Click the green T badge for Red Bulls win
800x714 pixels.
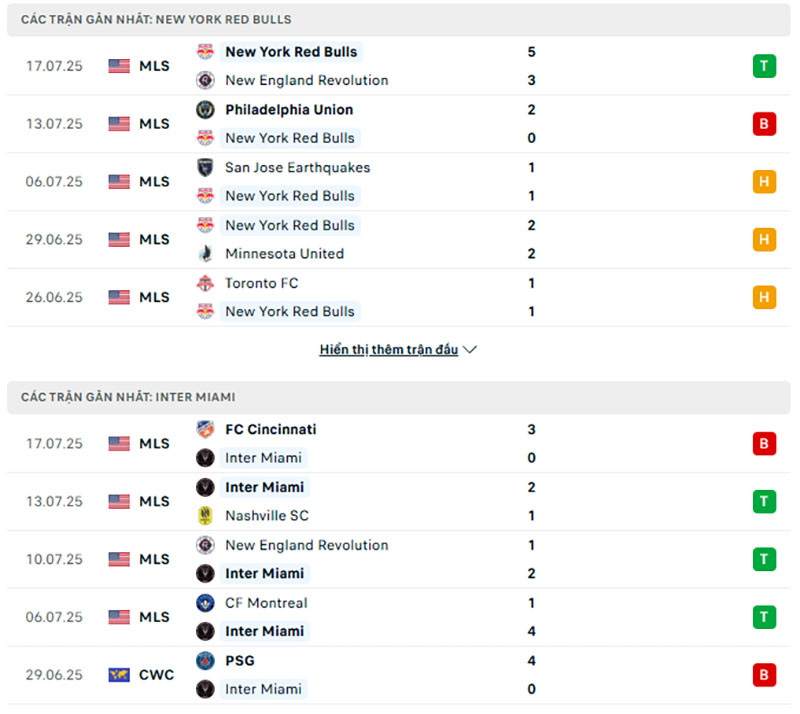(x=764, y=66)
